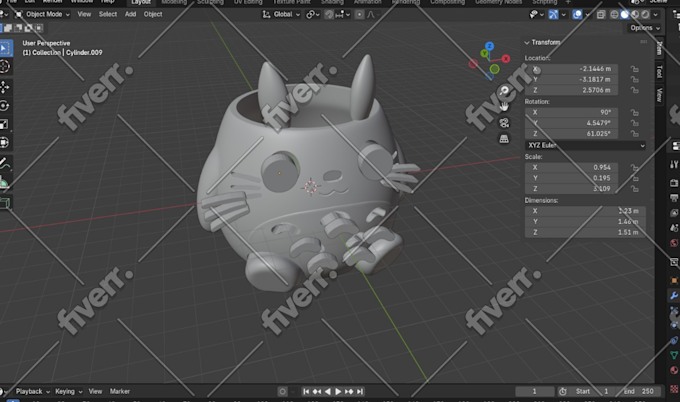Image resolution: width=680 pixels, height=402 pixels.
Task: Open the XYZ Euler rotation mode dropdown
Action: [585, 145]
